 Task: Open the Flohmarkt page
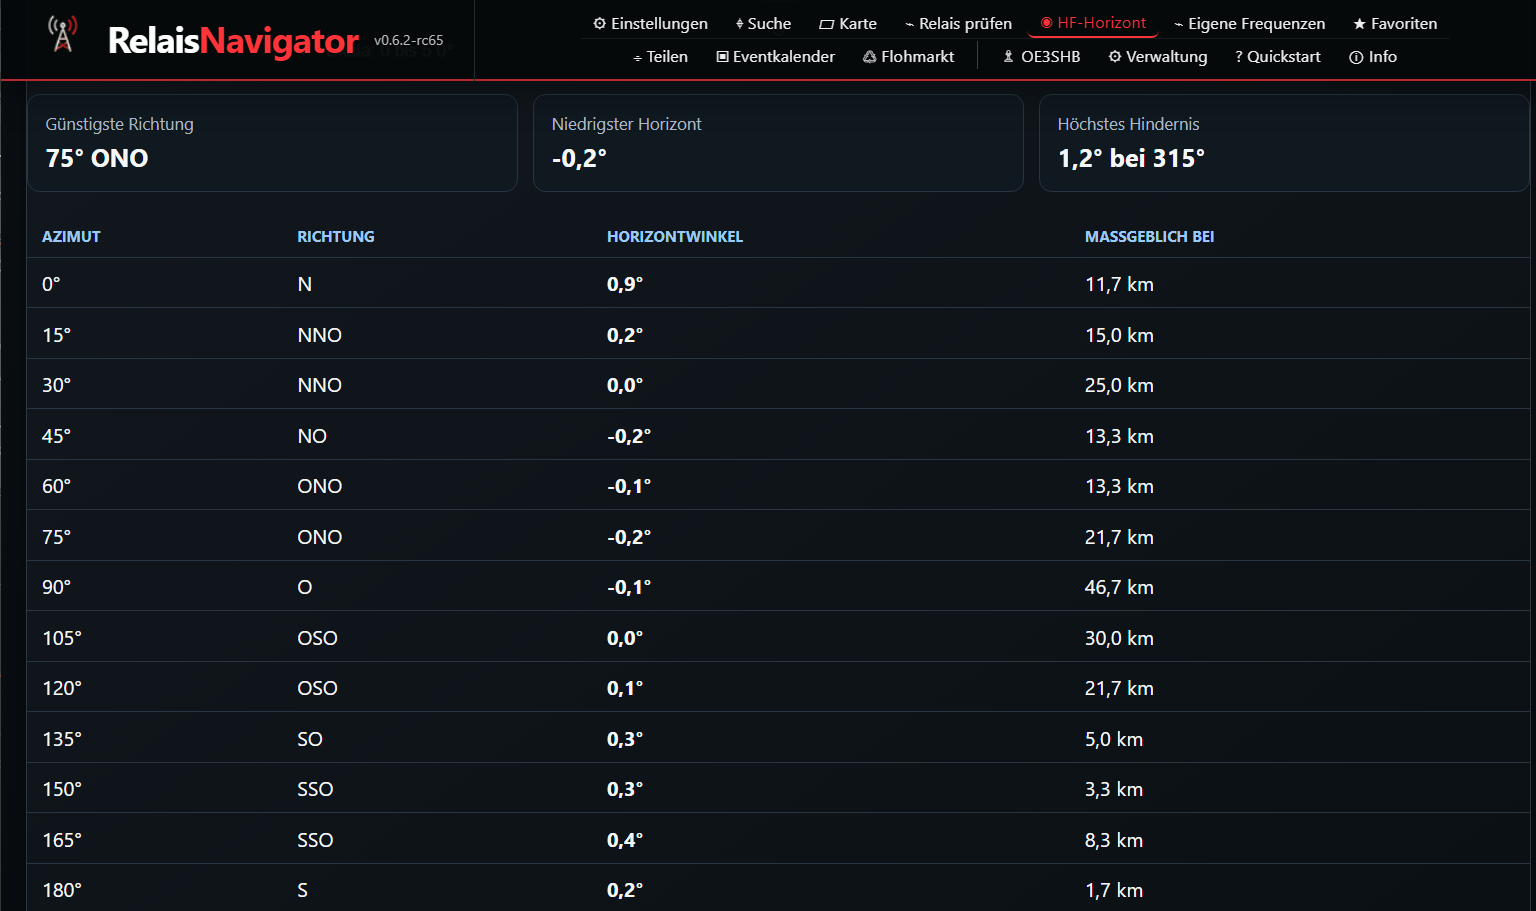pos(908,56)
